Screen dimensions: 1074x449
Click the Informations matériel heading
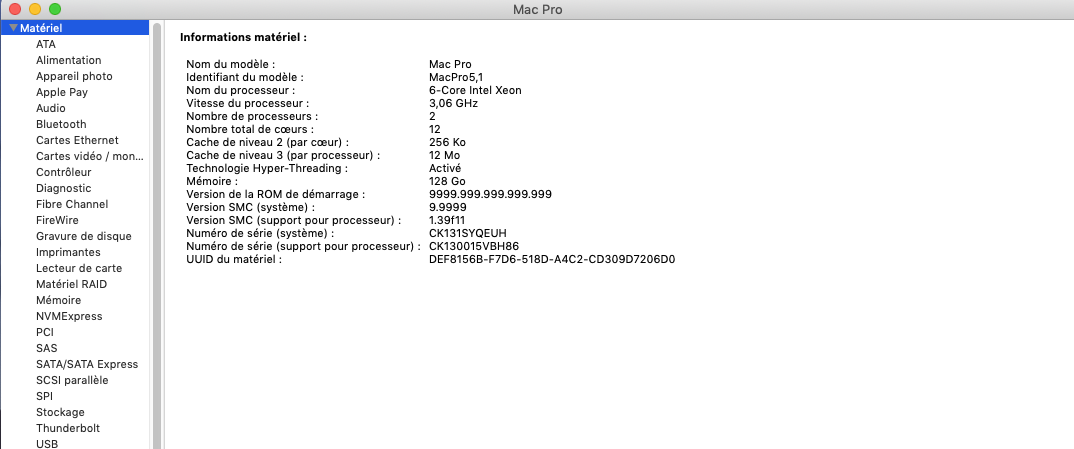point(243,37)
